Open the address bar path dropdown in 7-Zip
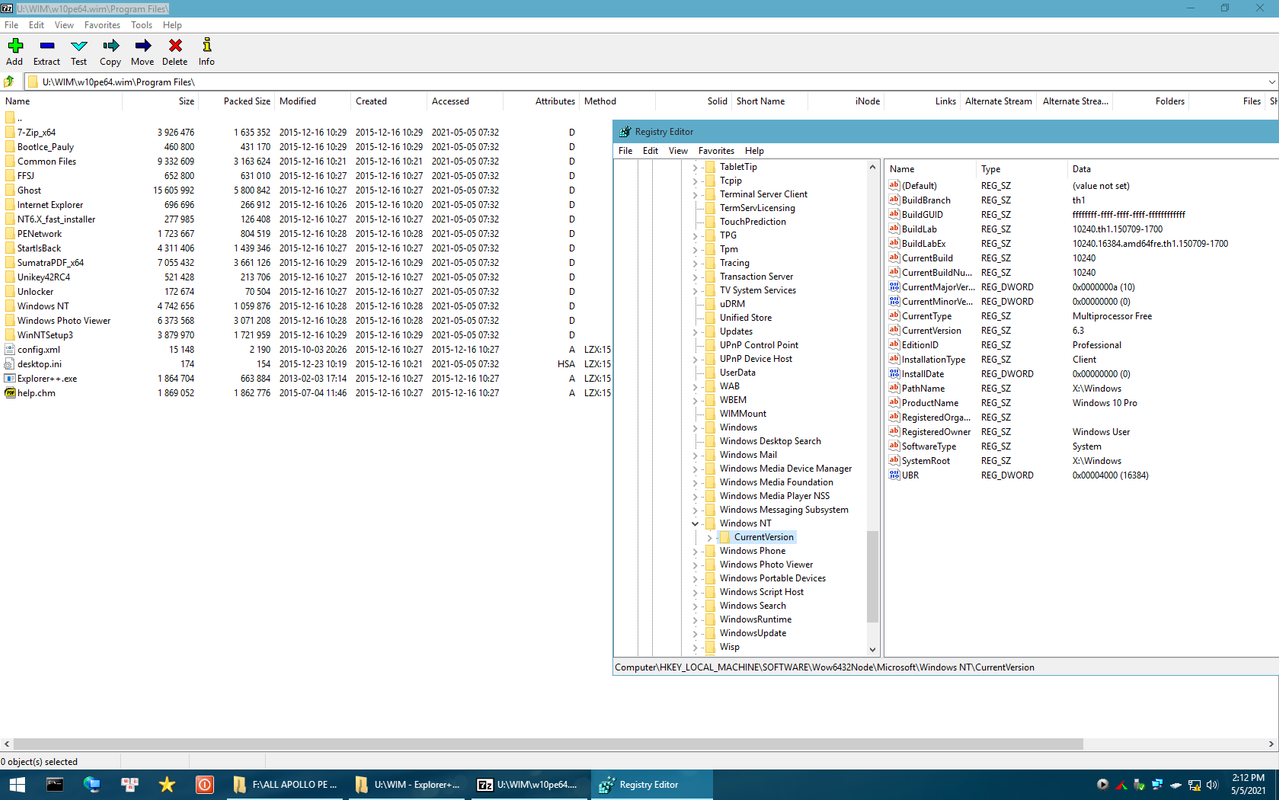Viewport: 1279px width, 800px height. 1272,82
